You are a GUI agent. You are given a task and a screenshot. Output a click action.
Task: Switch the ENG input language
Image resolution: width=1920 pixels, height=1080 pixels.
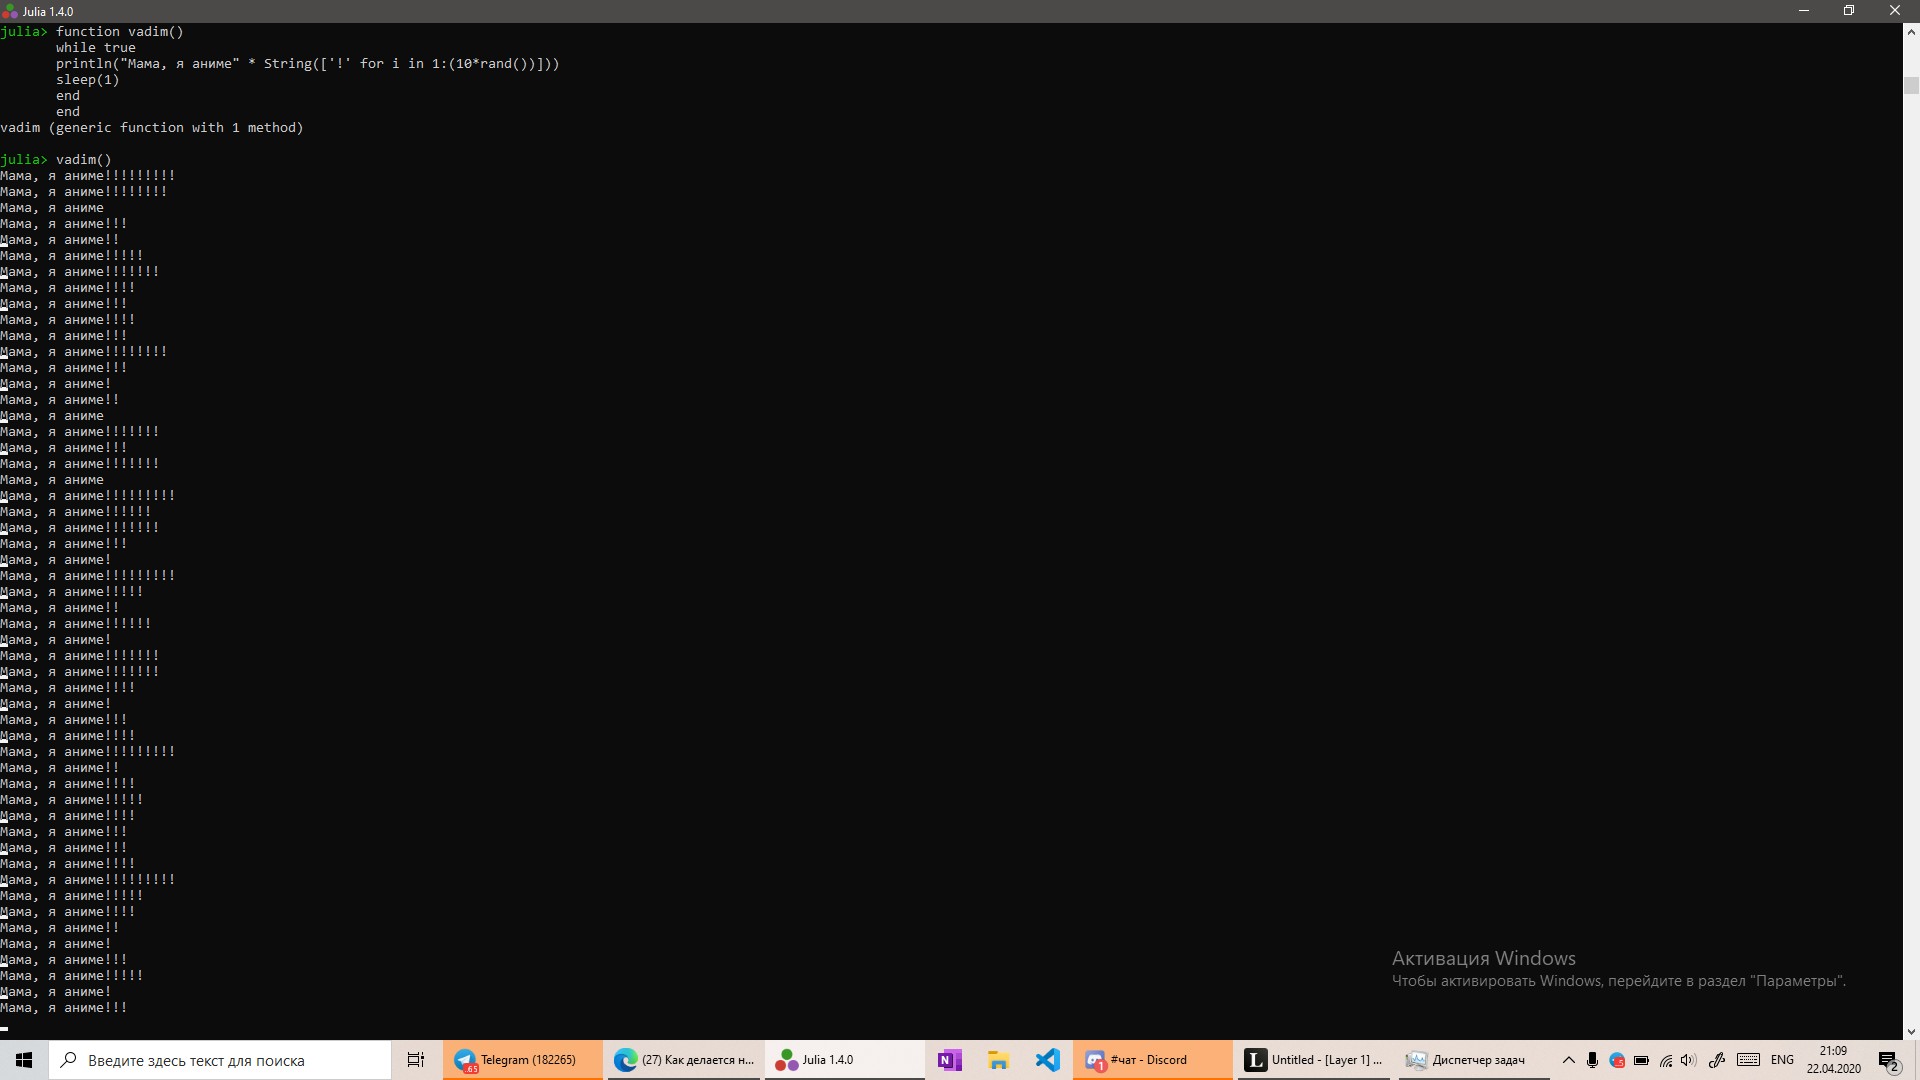pyautogui.click(x=1782, y=1060)
